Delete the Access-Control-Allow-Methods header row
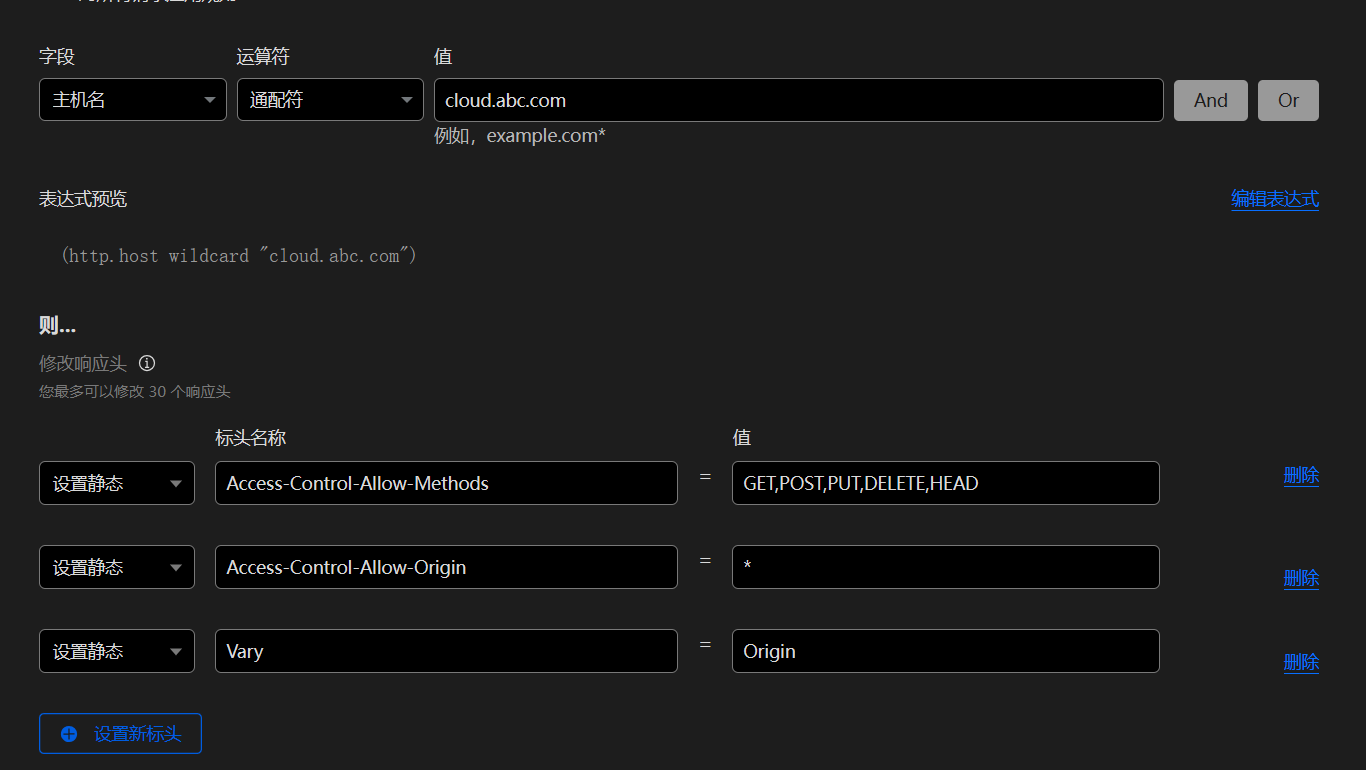This screenshot has width=1366, height=770. (x=1301, y=476)
